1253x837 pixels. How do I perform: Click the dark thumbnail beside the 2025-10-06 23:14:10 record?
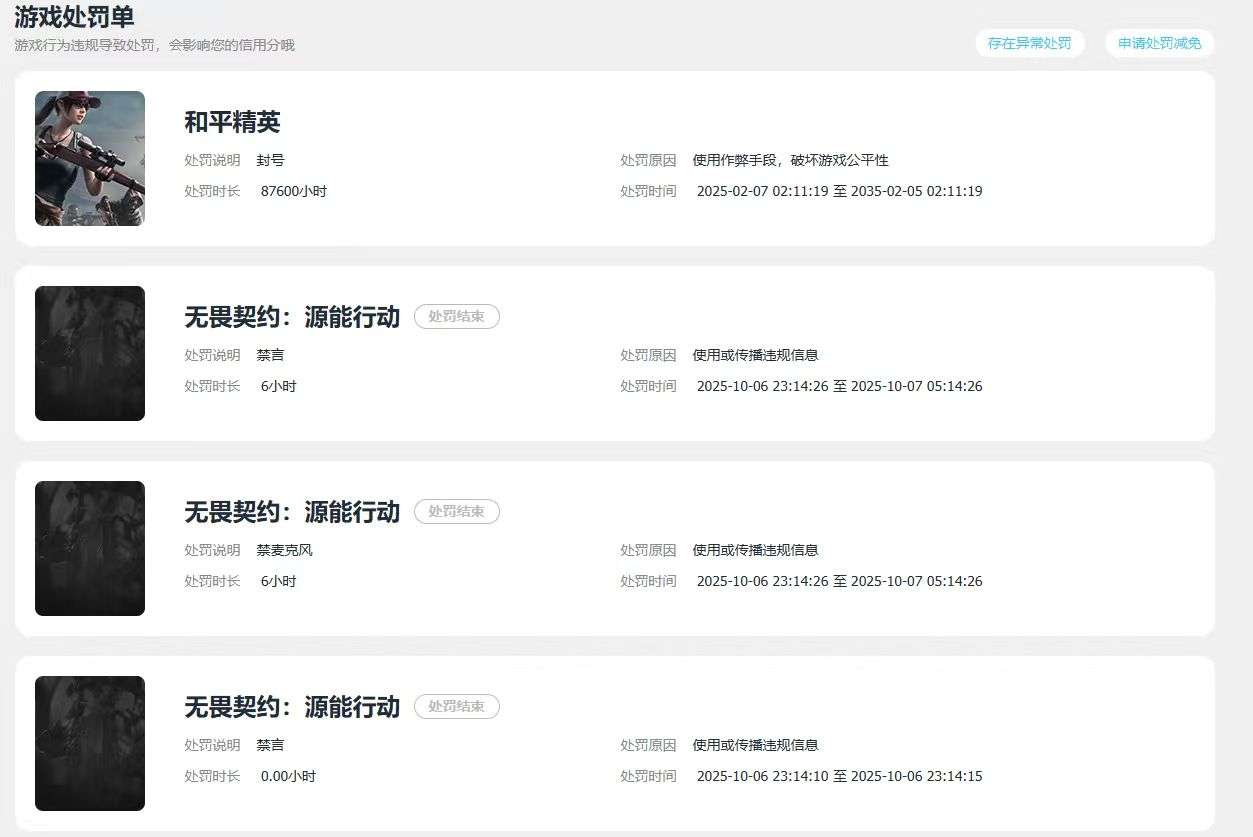click(x=90, y=743)
